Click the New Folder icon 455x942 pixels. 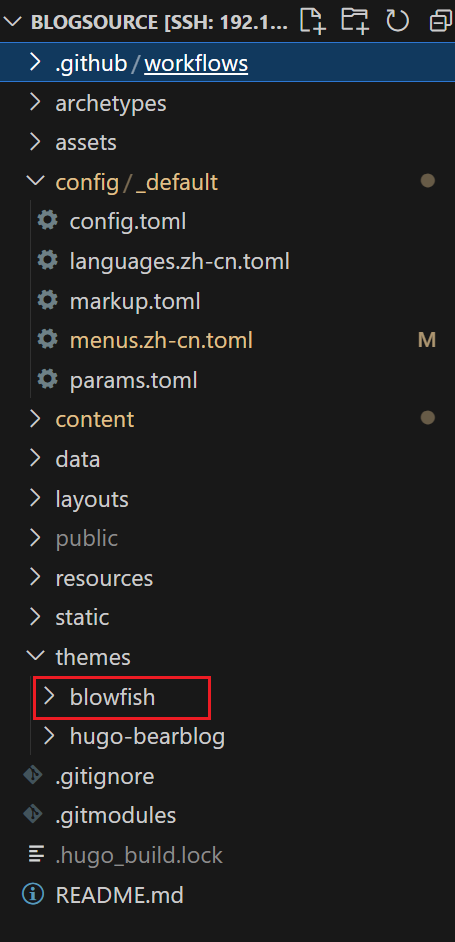[x=355, y=21]
